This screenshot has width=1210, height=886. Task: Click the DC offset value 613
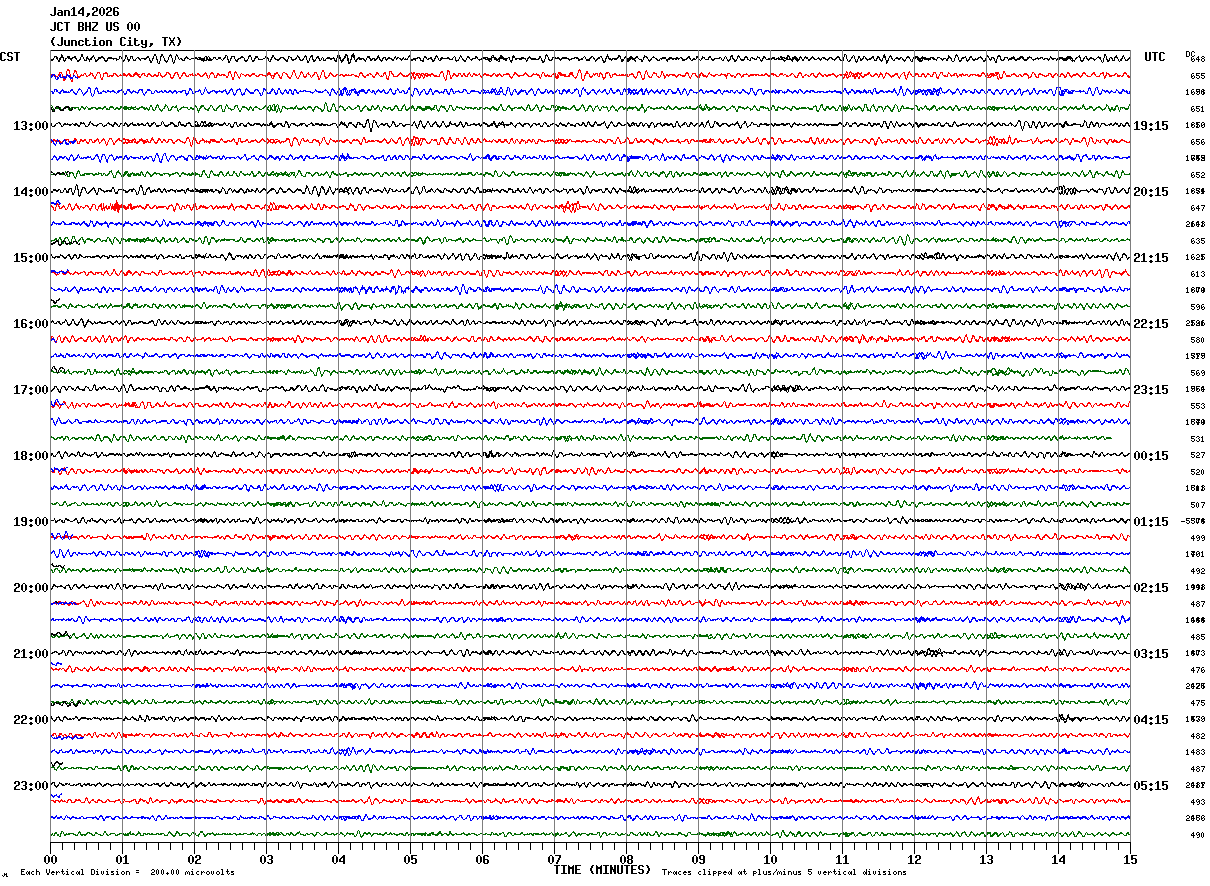click(x=1197, y=274)
